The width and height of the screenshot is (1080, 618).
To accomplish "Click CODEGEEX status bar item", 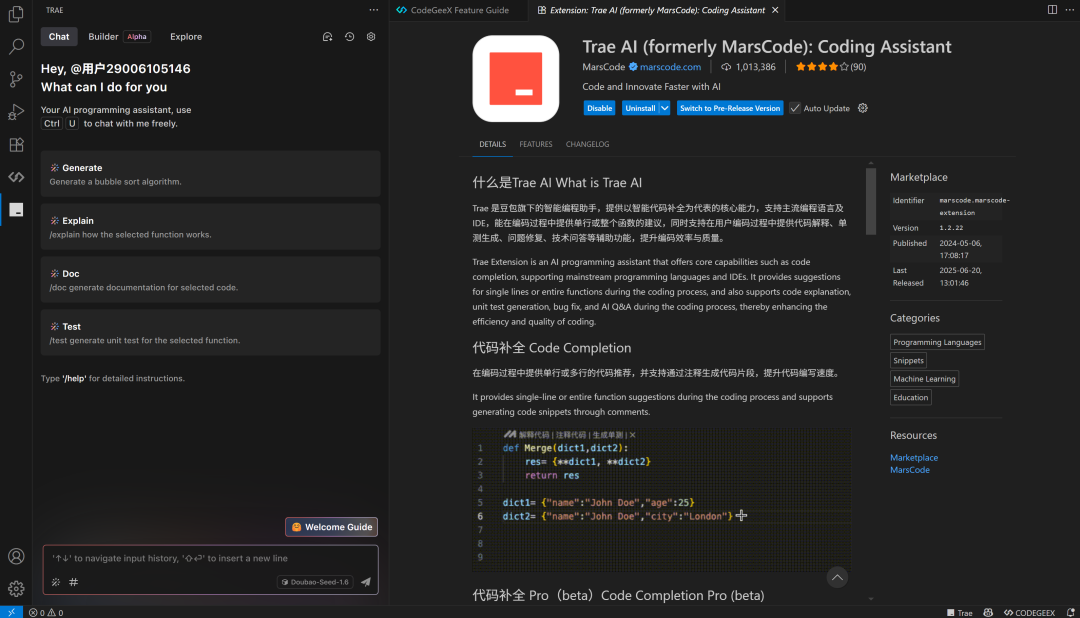I will 1029,612.
